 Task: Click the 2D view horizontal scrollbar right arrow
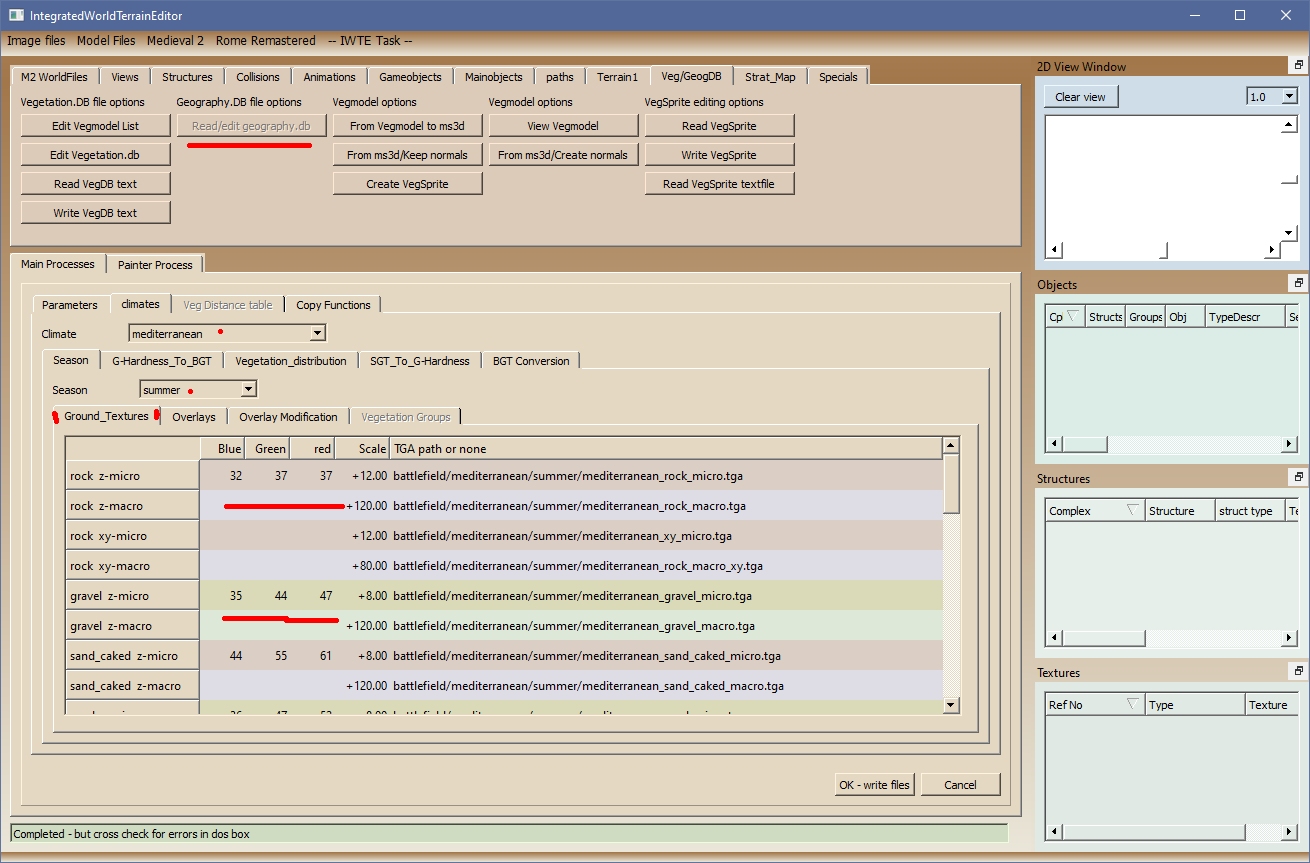pos(1273,250)
